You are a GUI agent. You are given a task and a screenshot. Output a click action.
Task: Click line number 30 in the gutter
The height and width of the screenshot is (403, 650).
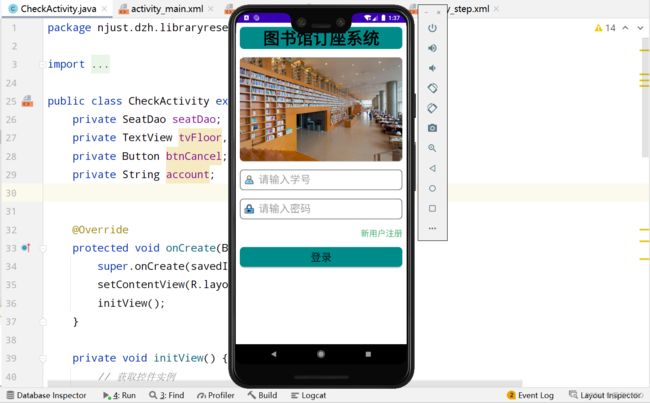(x=11, y=193)
